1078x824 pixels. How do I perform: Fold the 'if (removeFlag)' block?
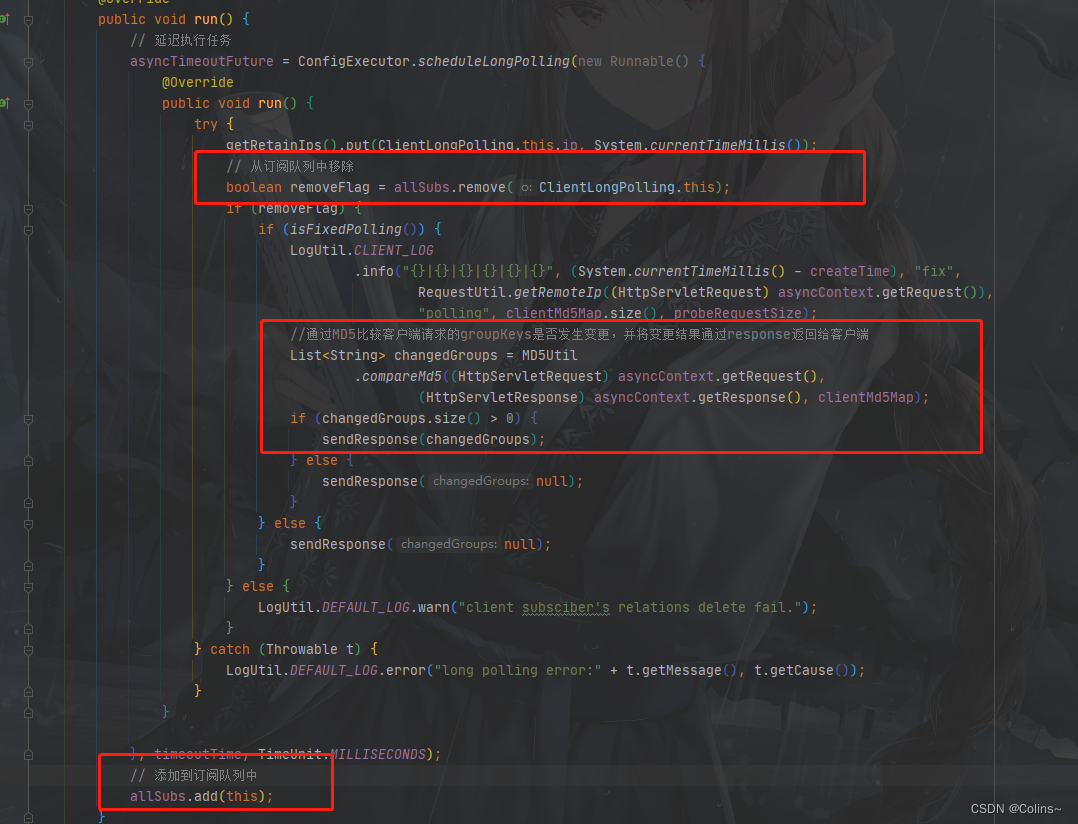28,209
